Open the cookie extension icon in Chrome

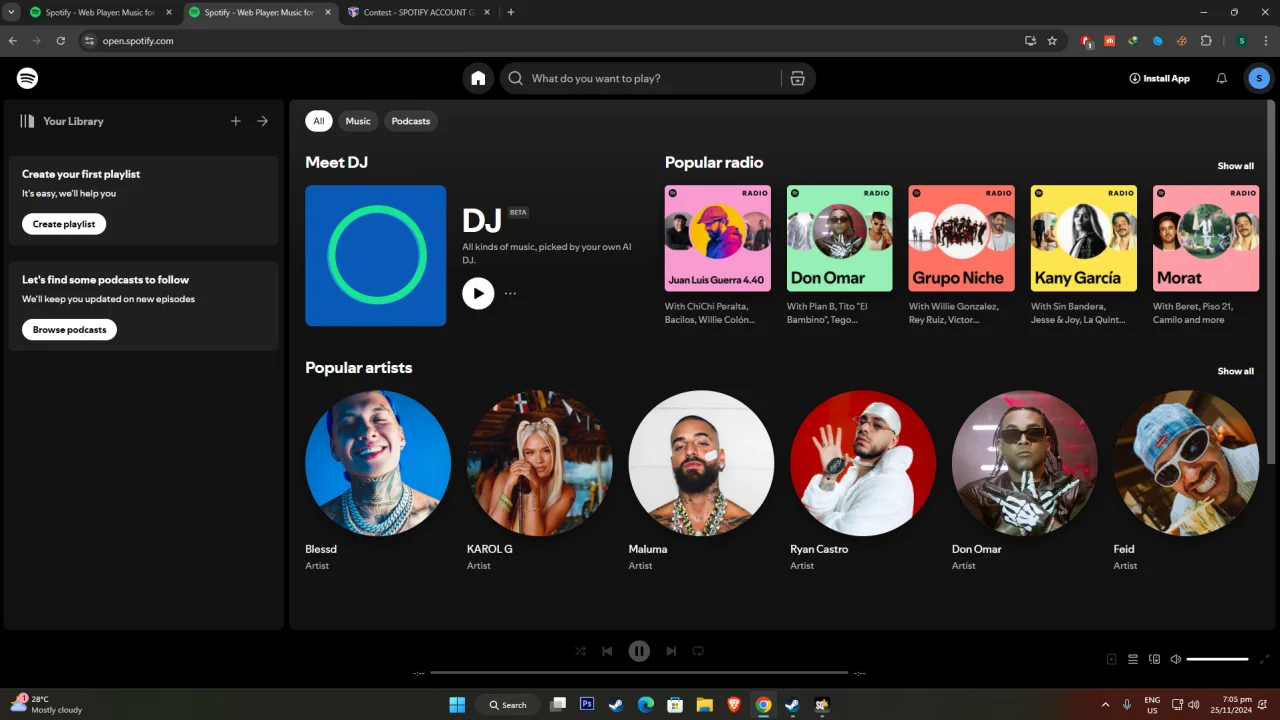click(x=1182, y=41)
